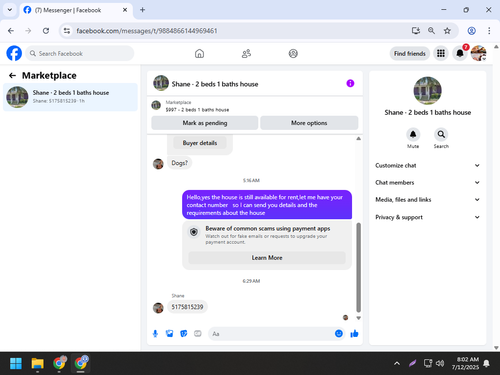Click the '$997 - 2 beds 1 baths house' text
500x375 pixels.
tap(197, 110)
